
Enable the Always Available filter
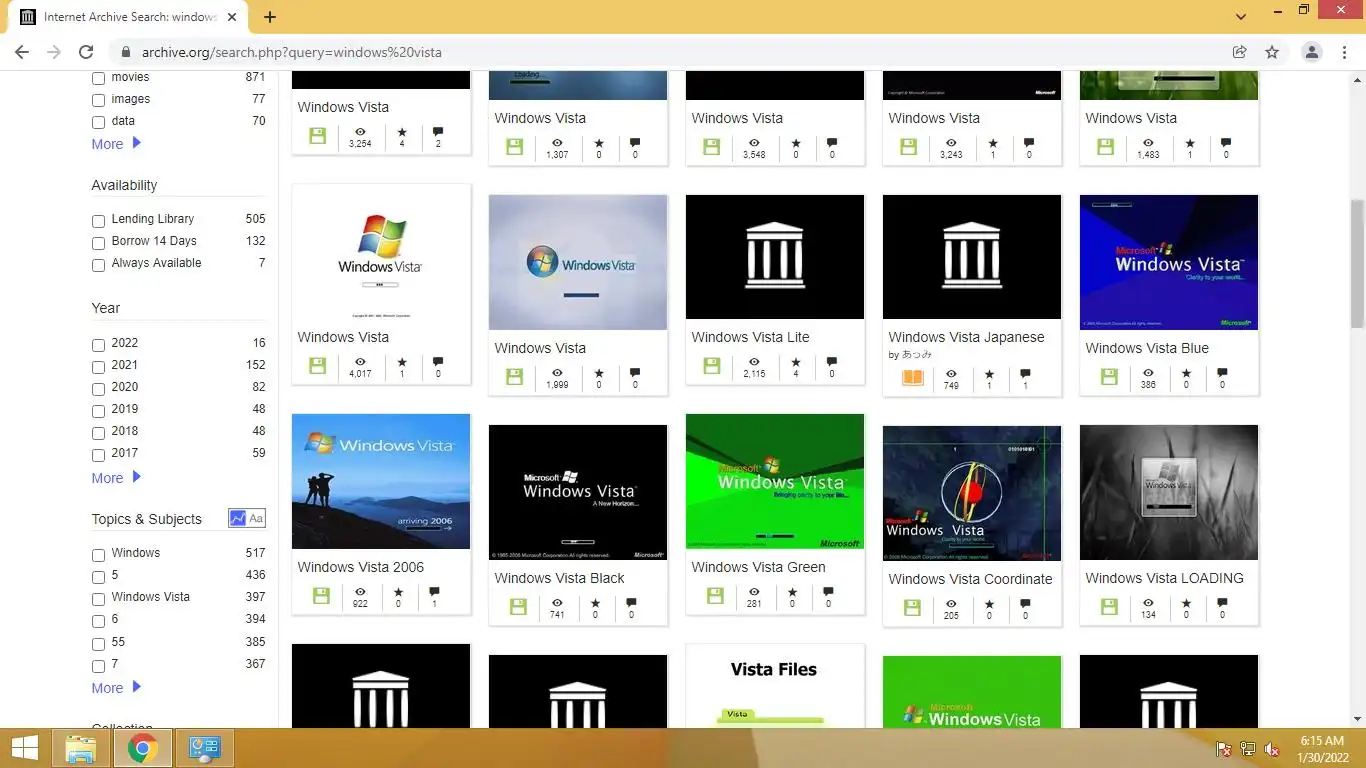[x=98, y=265]
